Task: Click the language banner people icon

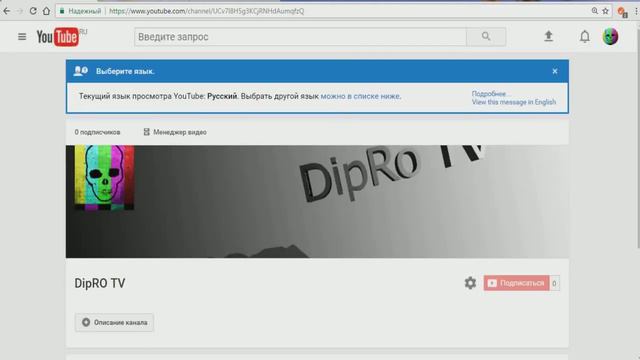Action: click(x=80, y=71)
